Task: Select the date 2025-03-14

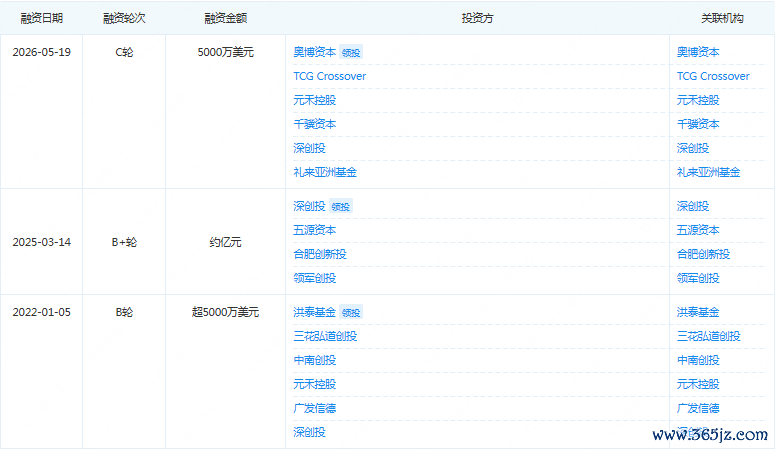Action: tap(42, 242)
